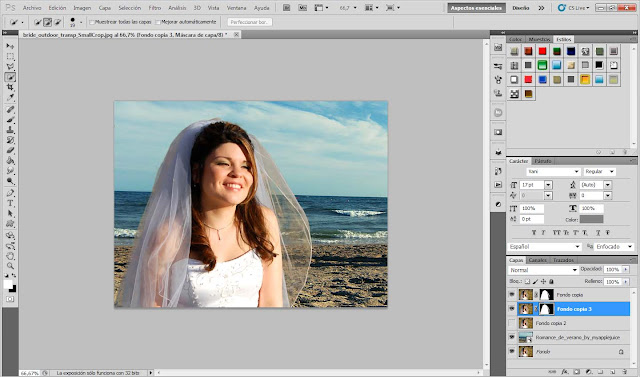Image resolution: width=640 pixels, height=377 pixels.
Task: Select the Zoom tool in toolbar
Action: click(10, 266)
